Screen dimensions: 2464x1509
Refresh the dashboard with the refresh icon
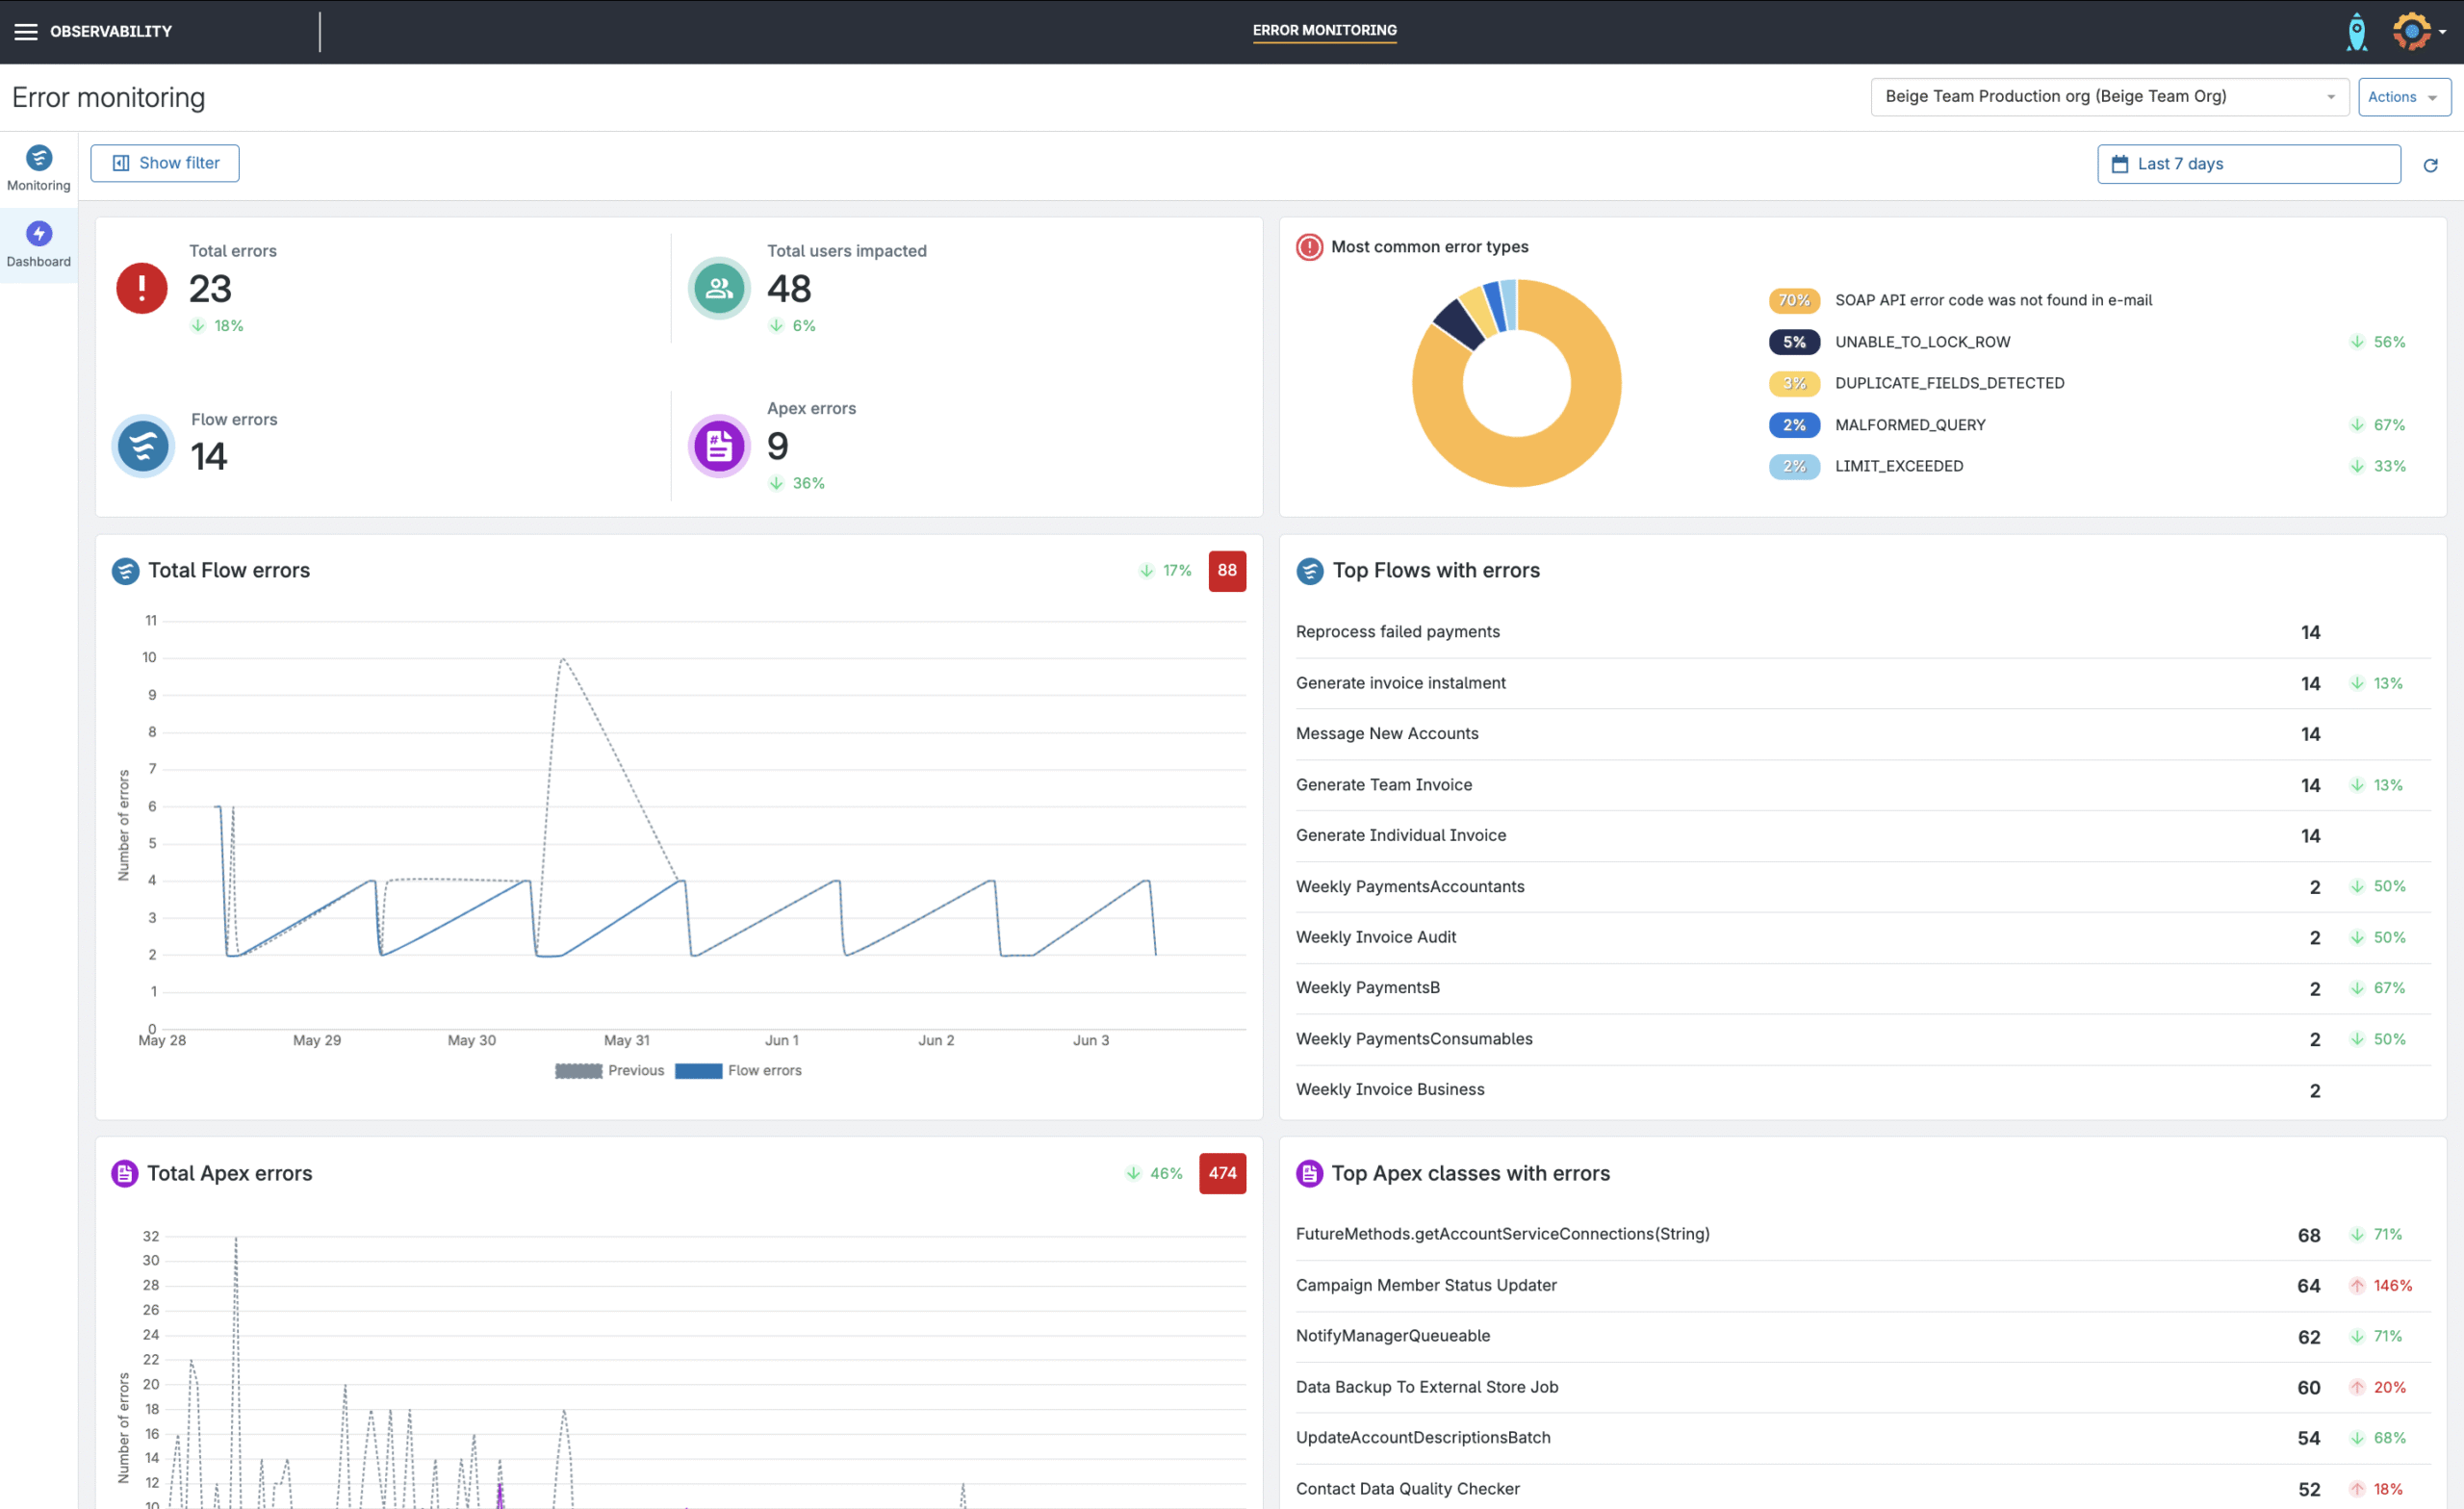tap(2432, 164)
